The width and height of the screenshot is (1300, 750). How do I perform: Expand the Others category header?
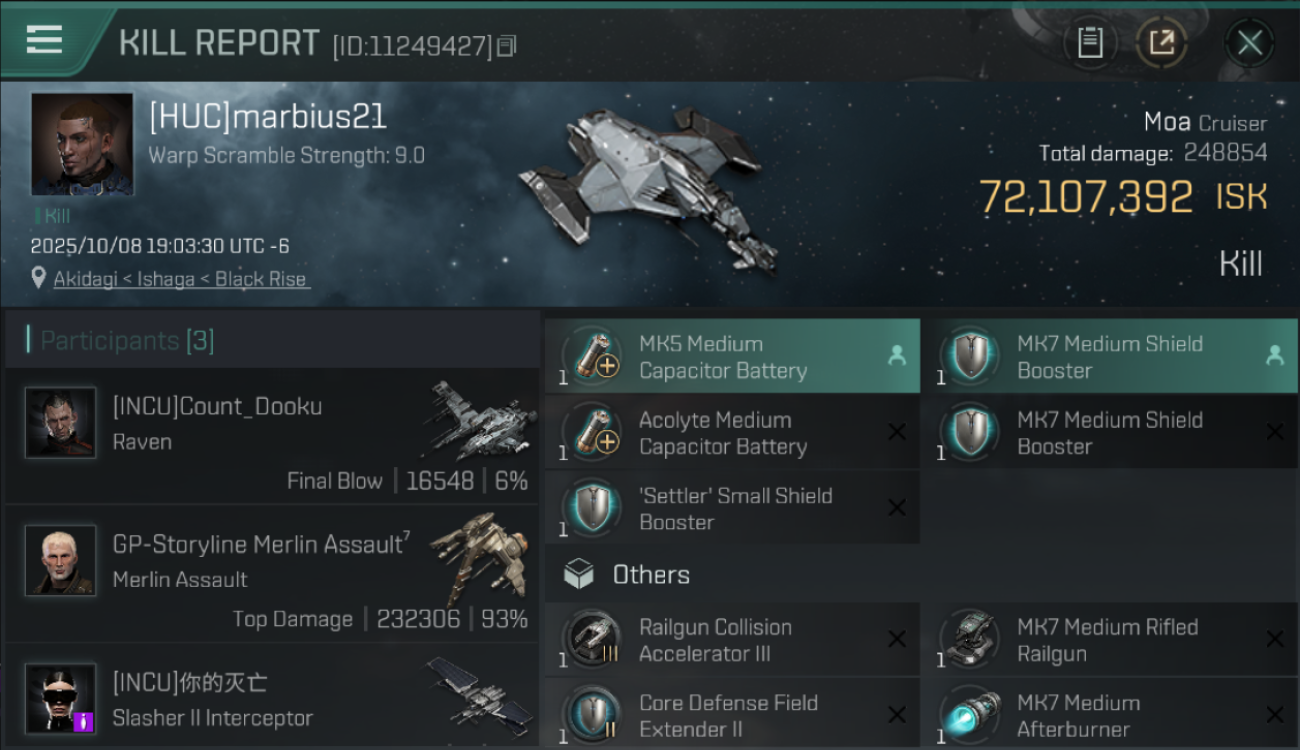point(650,575)
